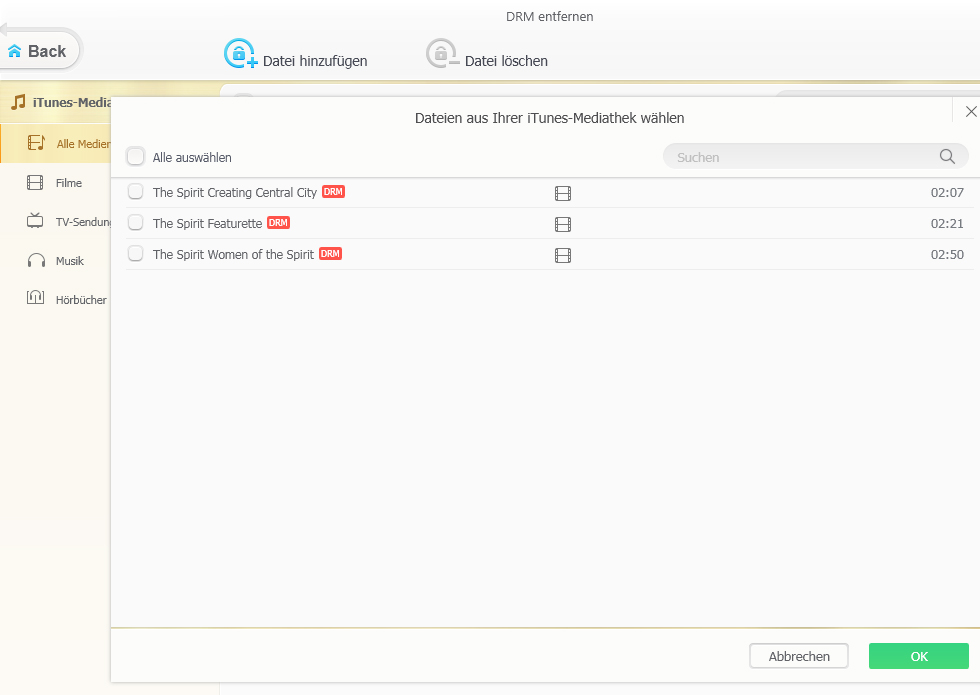Select The Spirit Women of the Spirit checkbox
The width and height of the screenshot is (980, 695).
(x=136, y=254)
